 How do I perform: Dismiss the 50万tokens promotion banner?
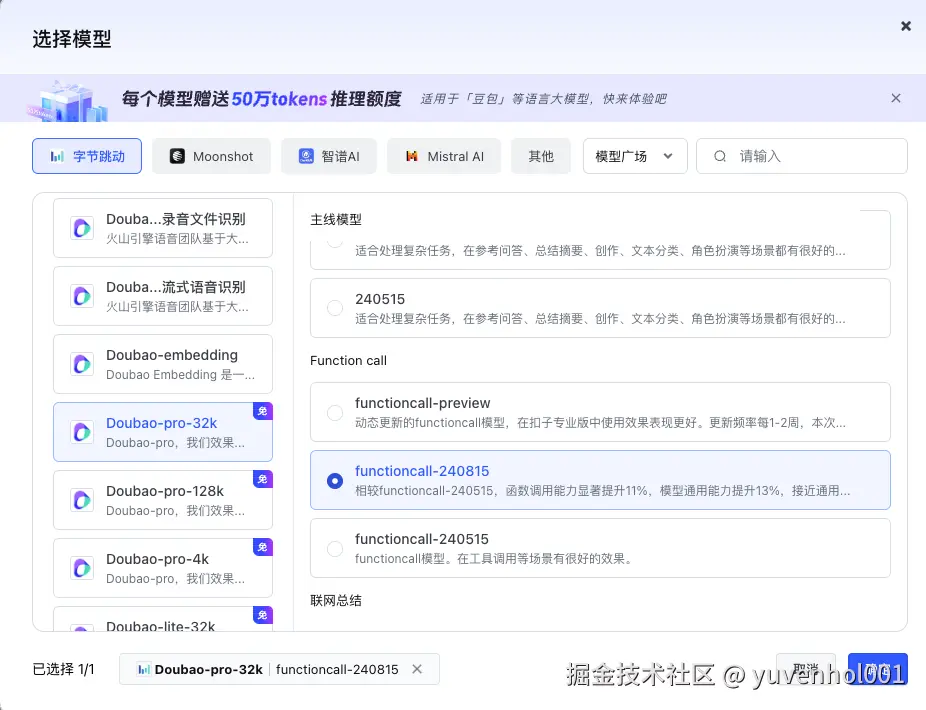tap(895, 98)
